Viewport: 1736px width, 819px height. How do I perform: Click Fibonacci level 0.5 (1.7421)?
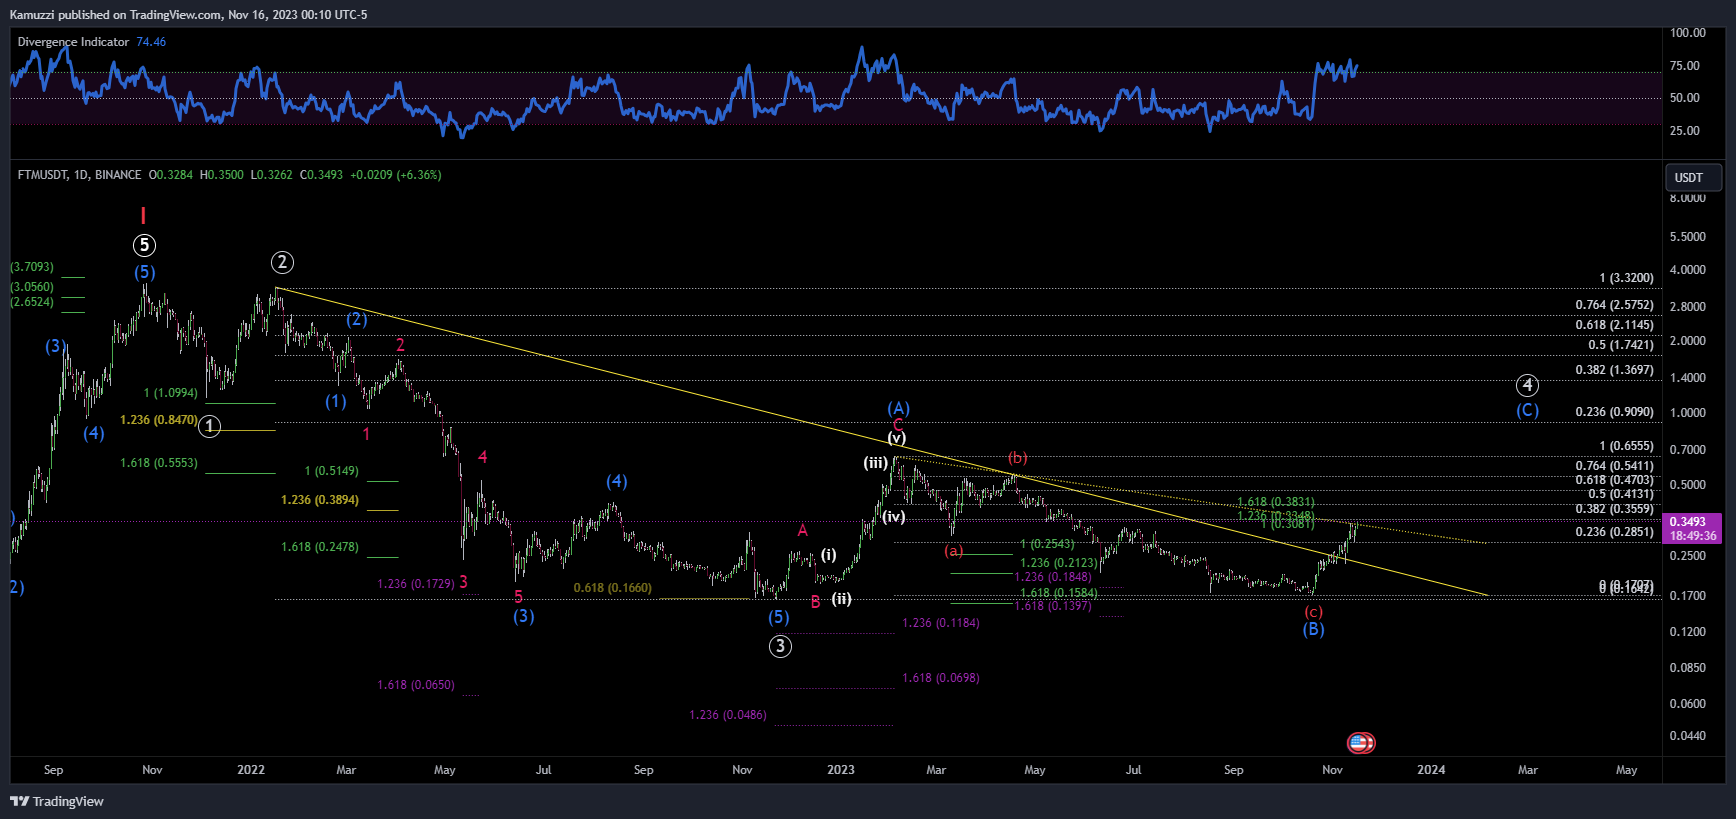[1620, 345]
